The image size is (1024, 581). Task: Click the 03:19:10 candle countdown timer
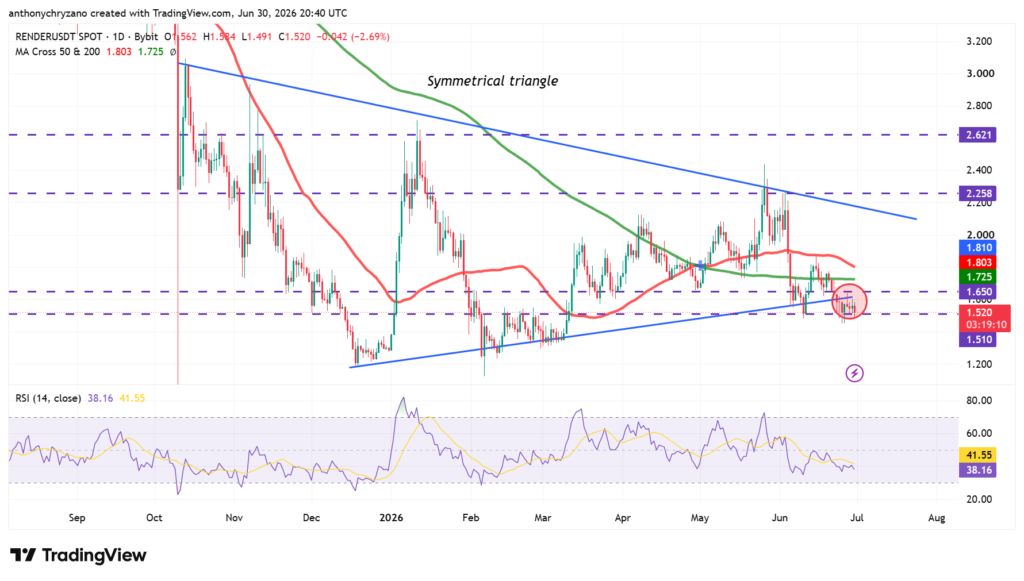tap(987, 324)
